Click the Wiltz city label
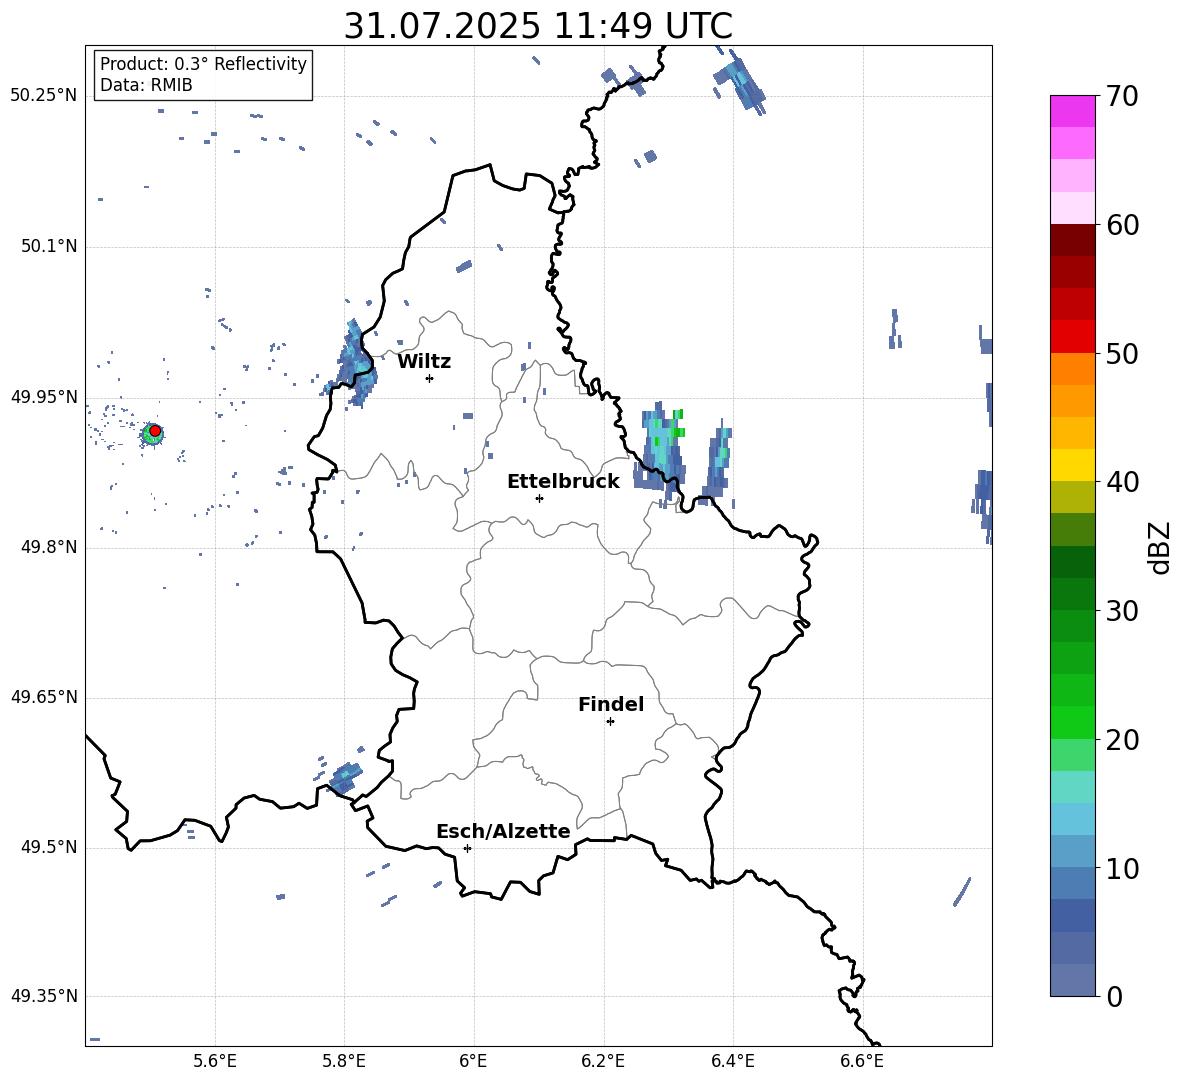Viewport: 1184px width, 1081px height. (424, 362)
